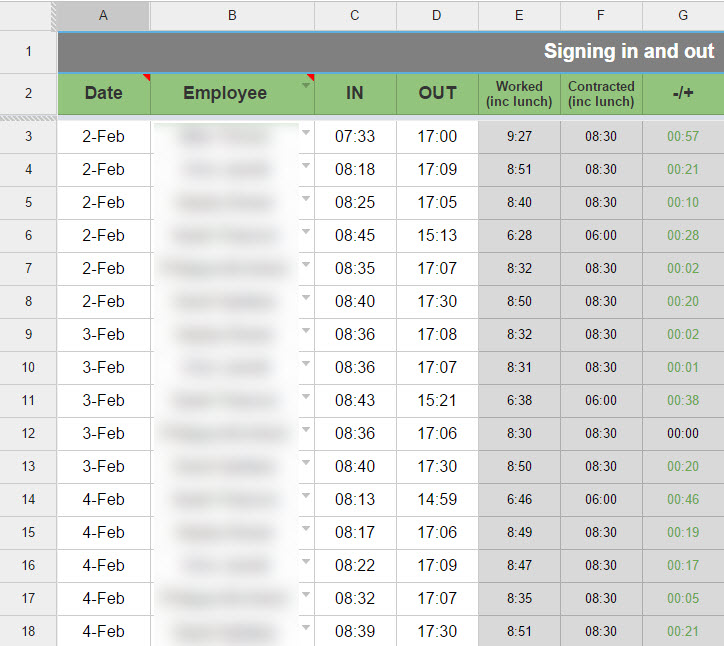This screenshot has height=646, width=724.
Task: Select the '-/+' header cell
Action: [x=683, y=93]
